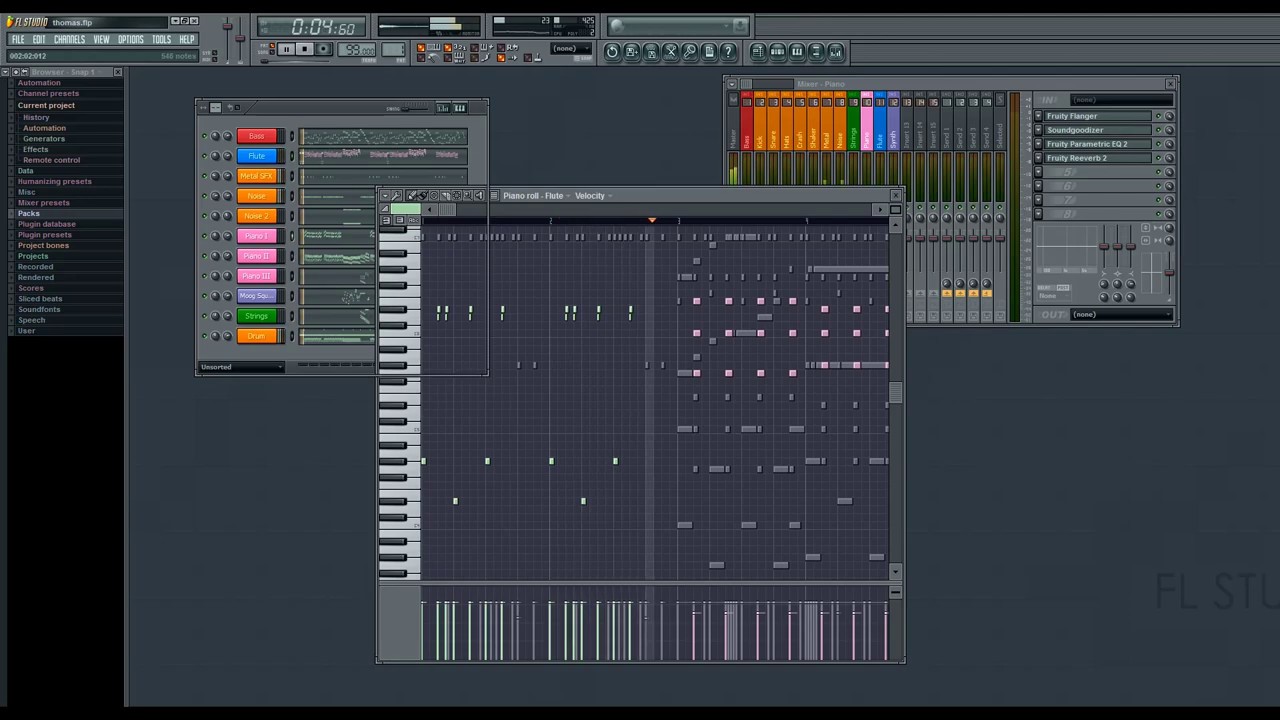The image size is (1280, 720).
Task: Click the undo history toolbar icon
Action: coord(612,51)
